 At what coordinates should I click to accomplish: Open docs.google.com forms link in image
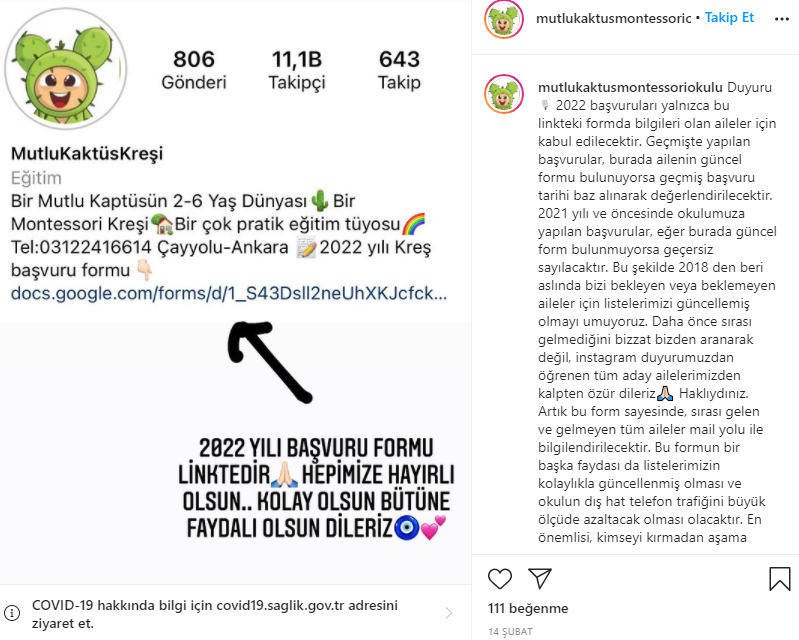pyautogui.click(x=229, y=294)
